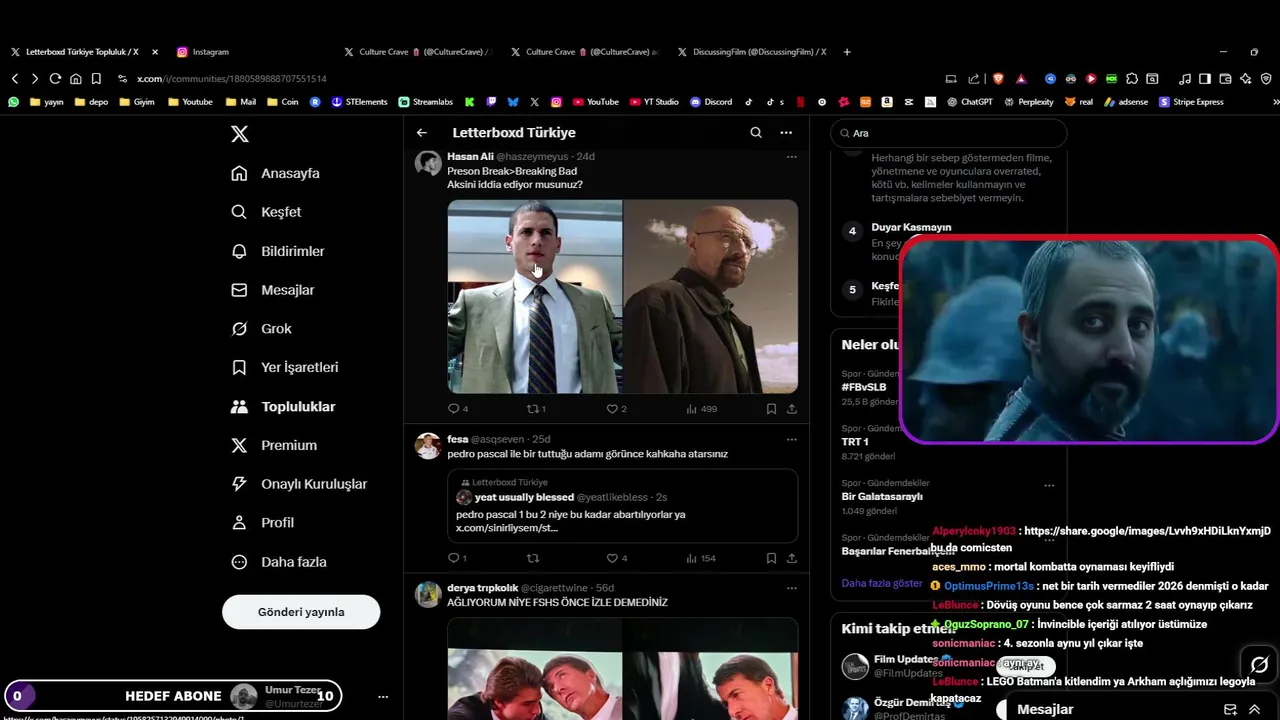This screenshot has height=720, width=1280.
Task: Click the X logo in the sidebar
Action: (x=240, y=134)
